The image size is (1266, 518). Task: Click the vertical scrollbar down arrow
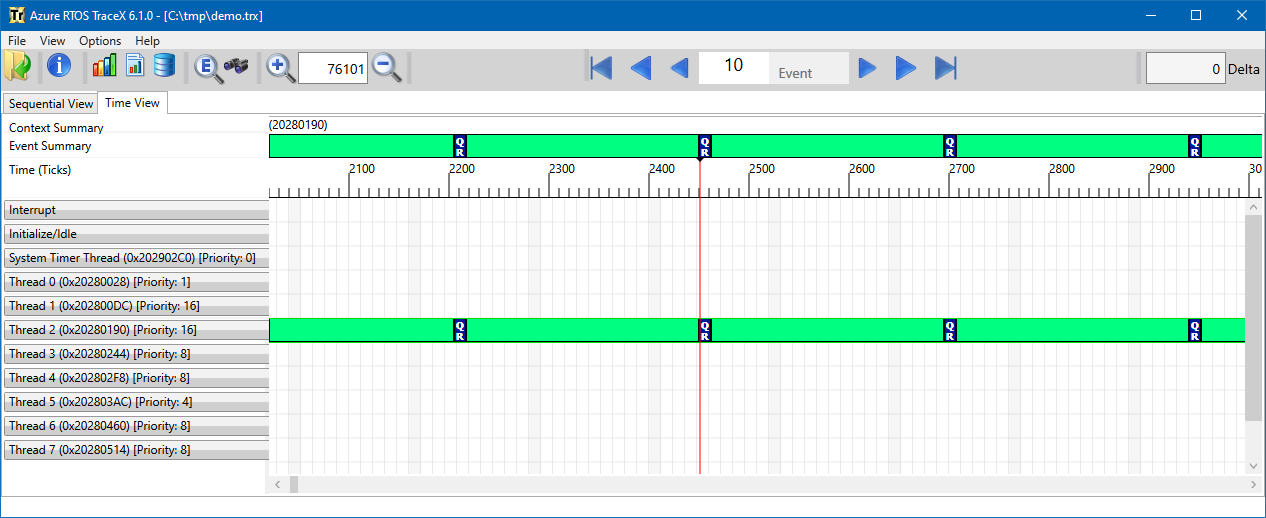tap(1253, 466)
